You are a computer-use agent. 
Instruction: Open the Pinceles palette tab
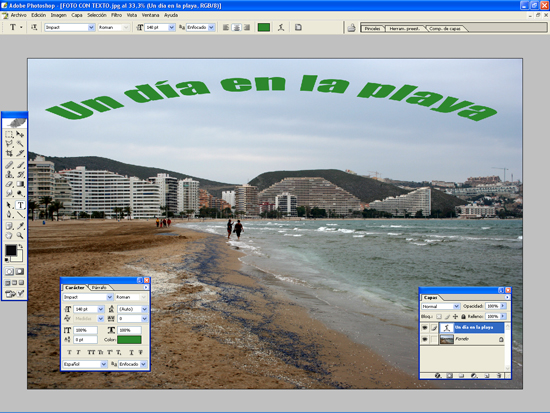point(372,28)
